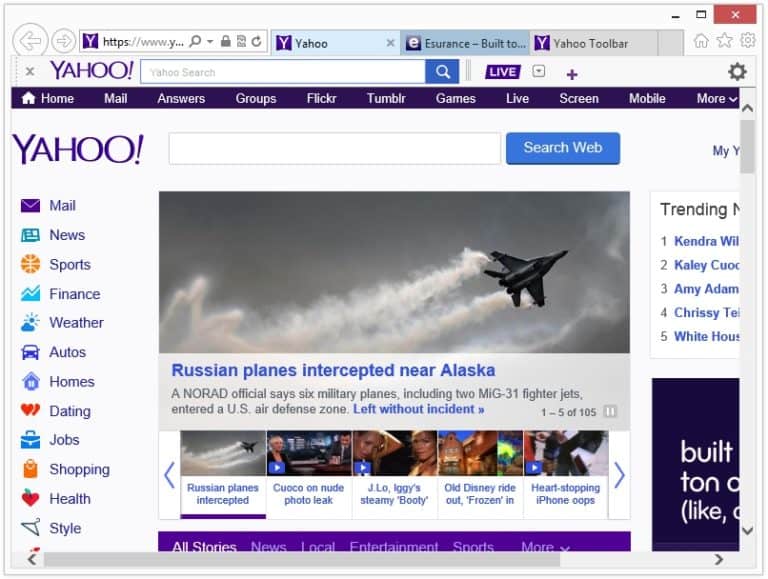Click the toolbar blue search magnifier button
Screen dimensions: 768x579
(442, 72)
